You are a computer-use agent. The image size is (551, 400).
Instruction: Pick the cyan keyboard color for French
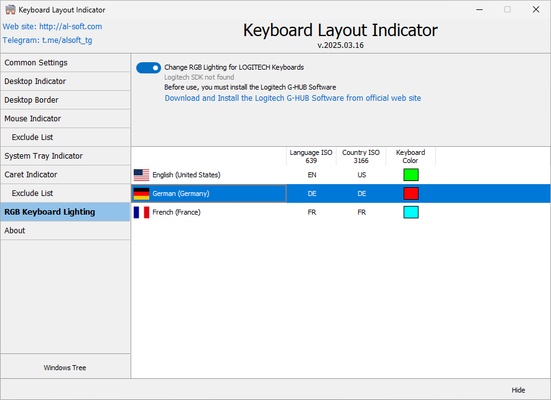coord(411,212)
